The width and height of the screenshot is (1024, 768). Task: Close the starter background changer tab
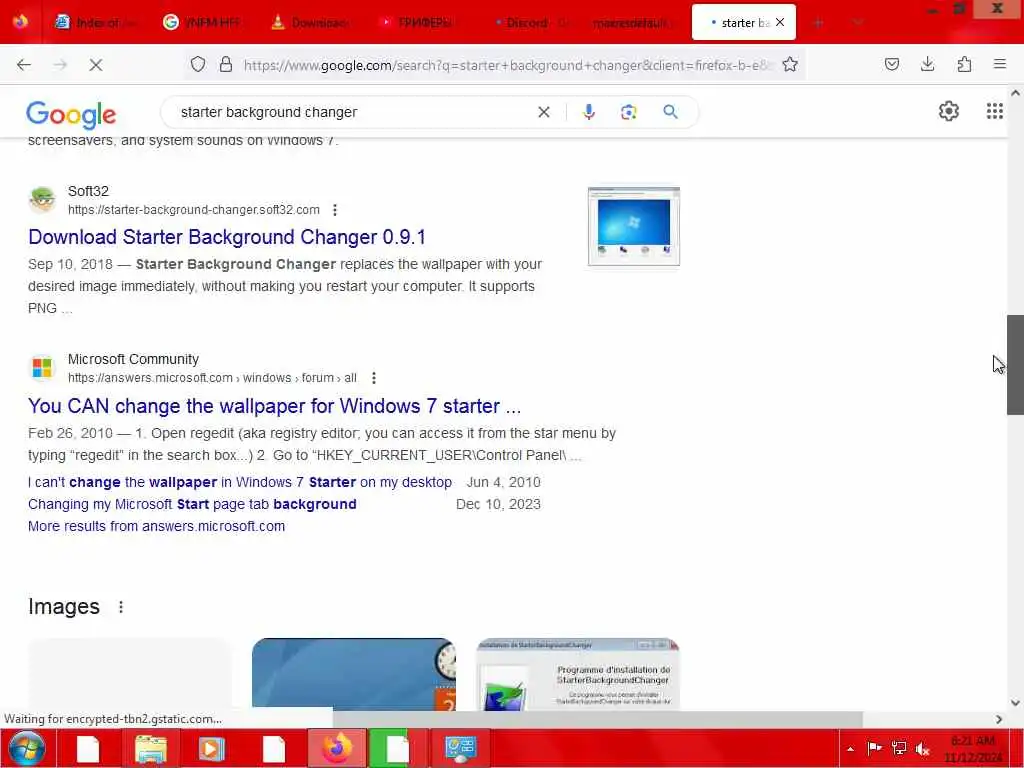tap(780, 23)
